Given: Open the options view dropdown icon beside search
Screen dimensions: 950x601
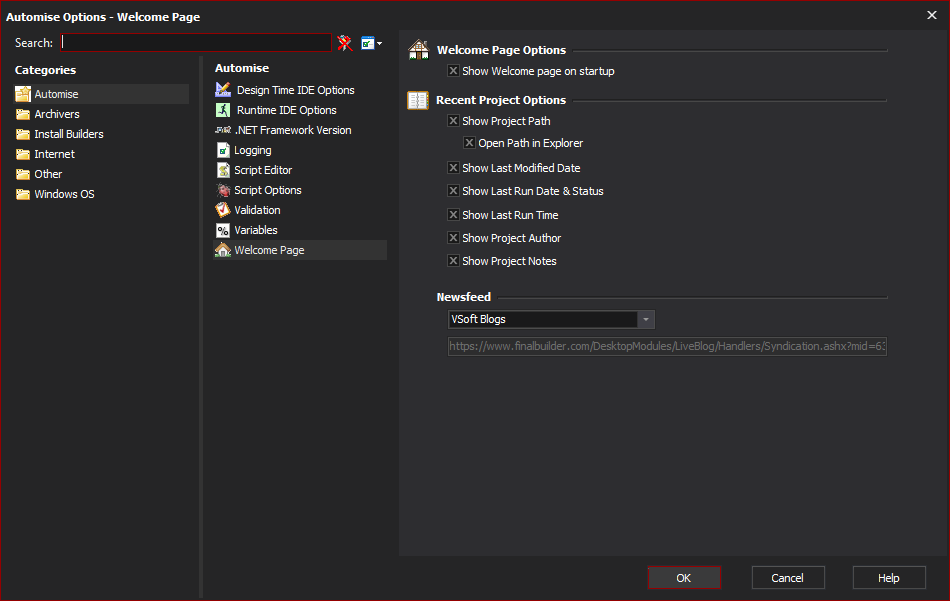Looking at the screenshot, I should click(x=371, y=43).
